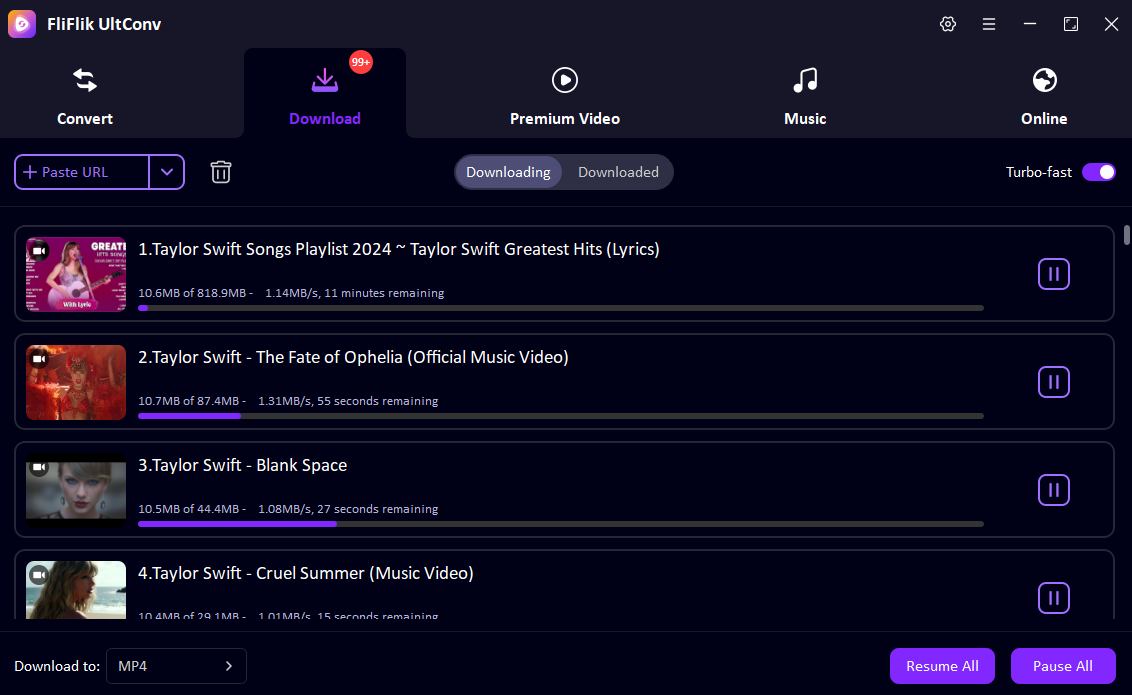Click the Resume All button
Image resolution: width=1132 pixels, height=695 pixels.
click(x=942, y=666)
